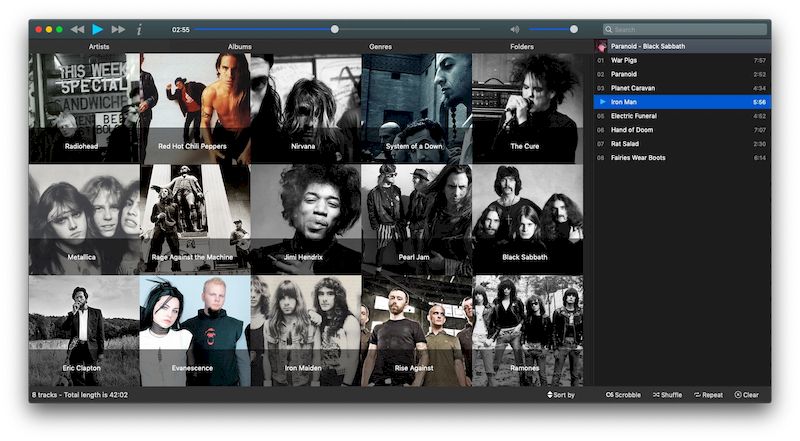Open the Red Hot Chili Peppers tile
This screenshot has width=800, height=441.
point(195,108)
